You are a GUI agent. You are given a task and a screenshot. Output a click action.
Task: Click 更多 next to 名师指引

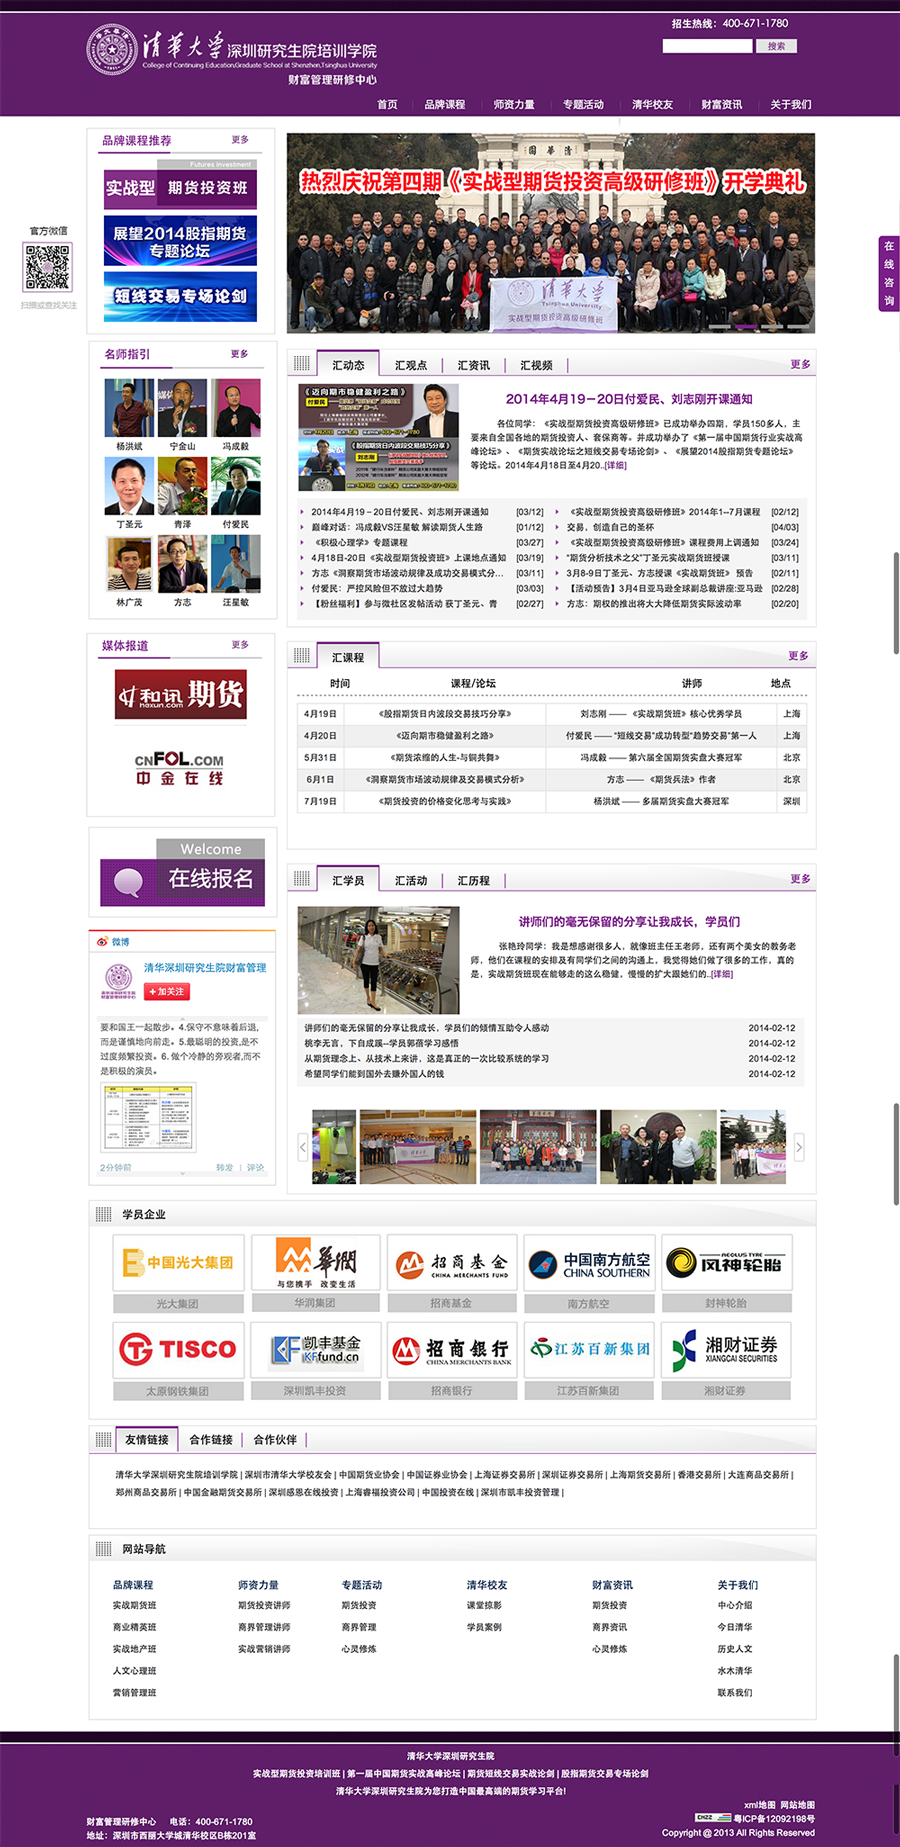pyautogui.click(x=240, y=354)
